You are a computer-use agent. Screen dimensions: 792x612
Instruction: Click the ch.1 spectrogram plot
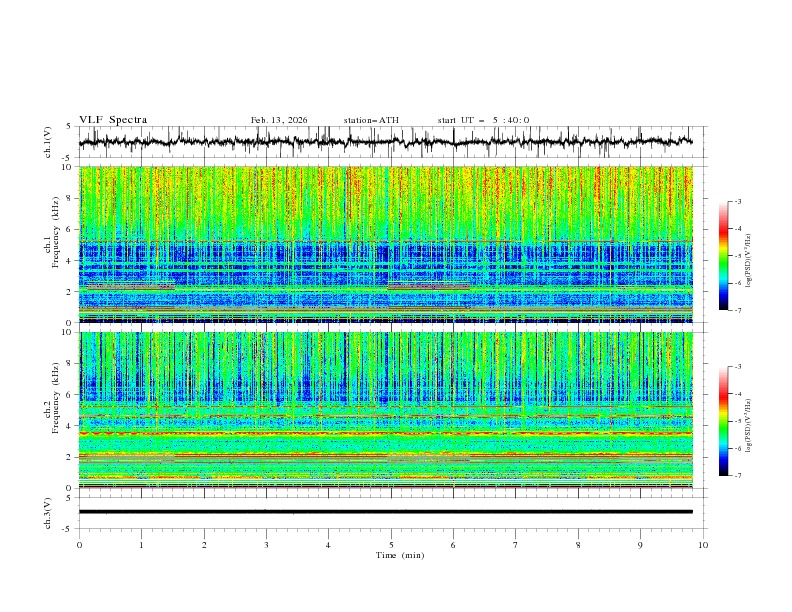coord(385,244)
